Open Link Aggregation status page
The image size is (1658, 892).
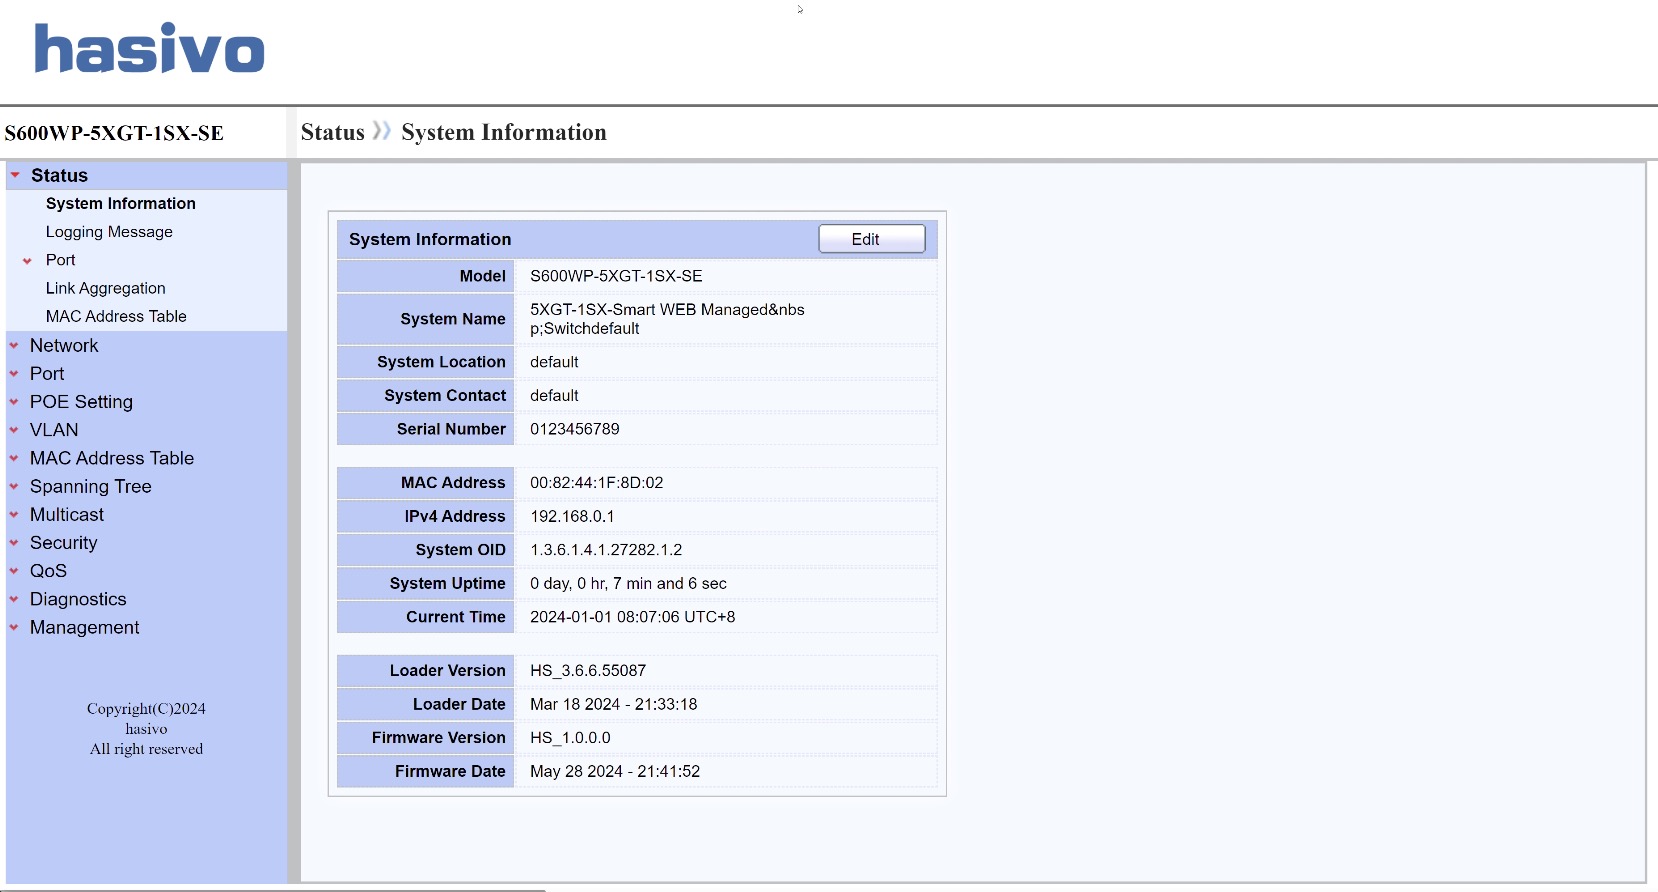click(105, 288)
